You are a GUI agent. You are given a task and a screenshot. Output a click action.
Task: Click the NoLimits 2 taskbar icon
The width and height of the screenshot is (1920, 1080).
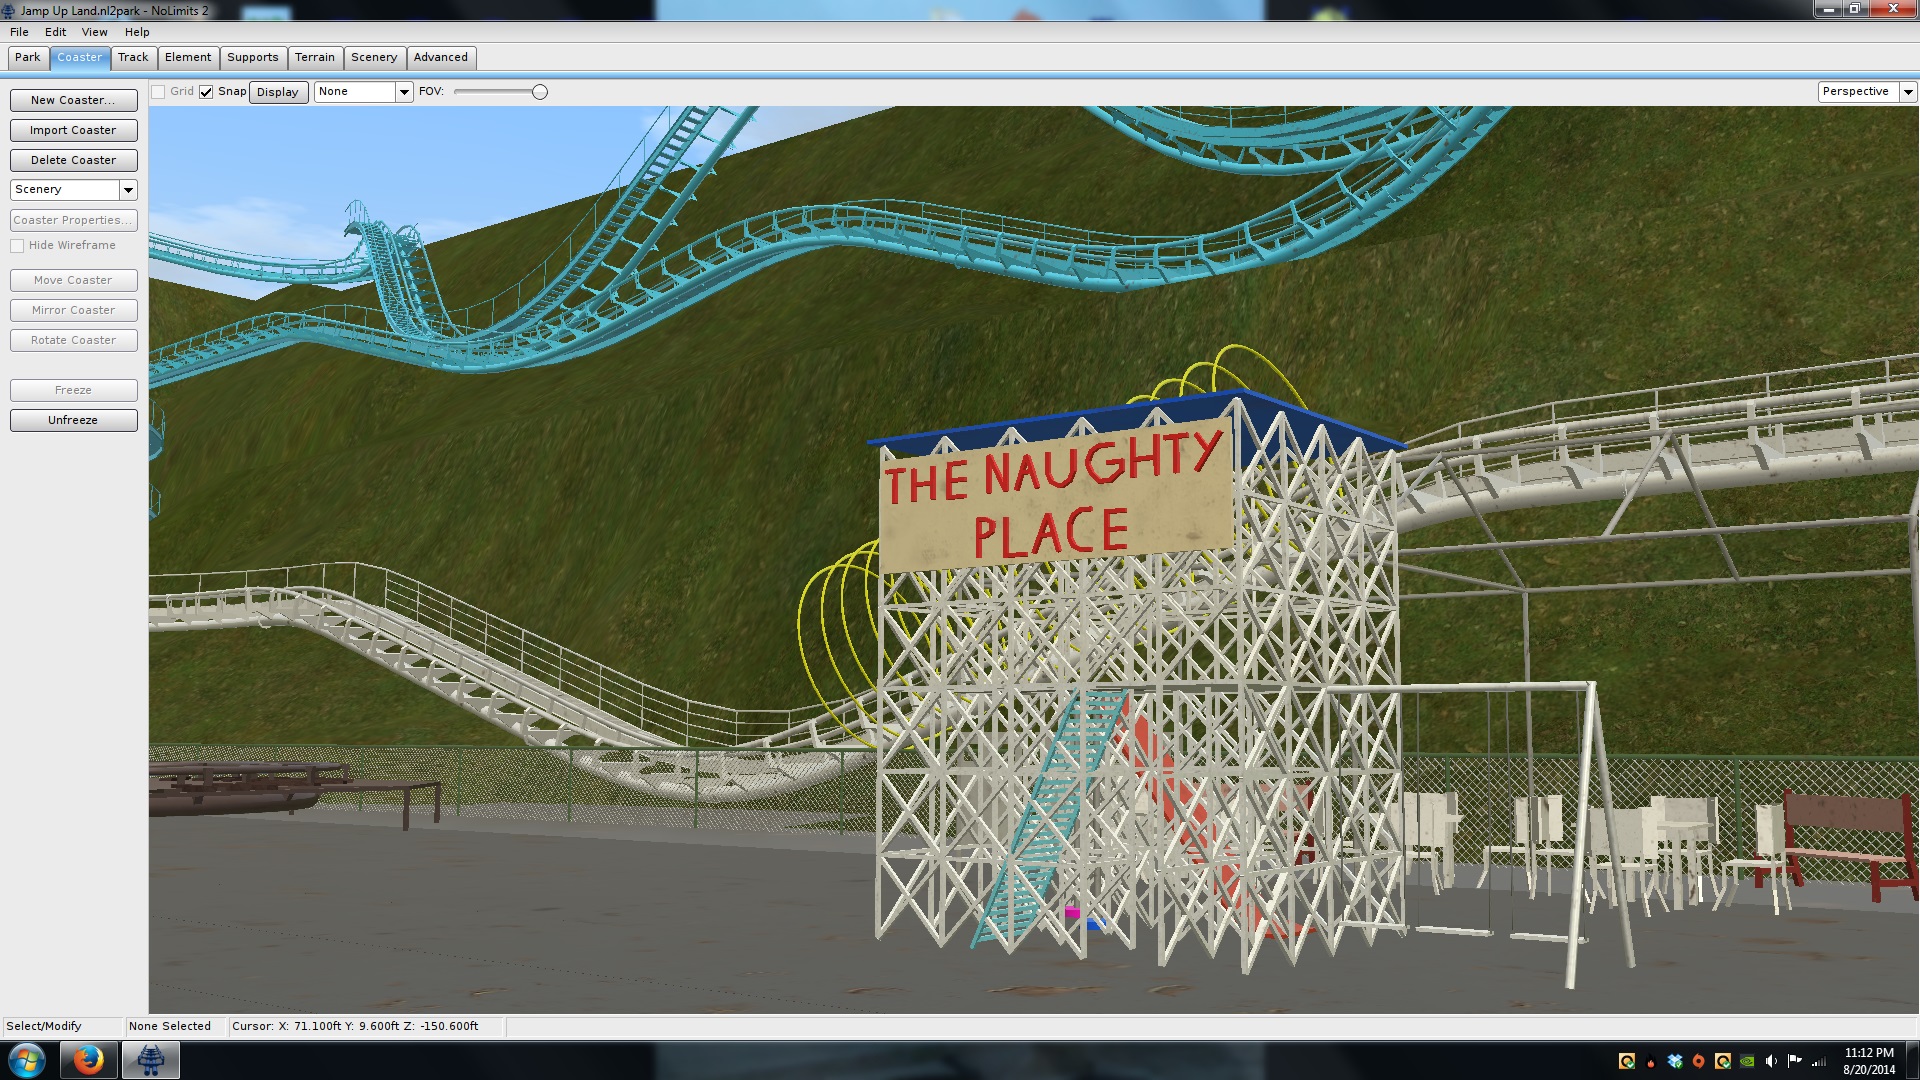click(151, 1060)
